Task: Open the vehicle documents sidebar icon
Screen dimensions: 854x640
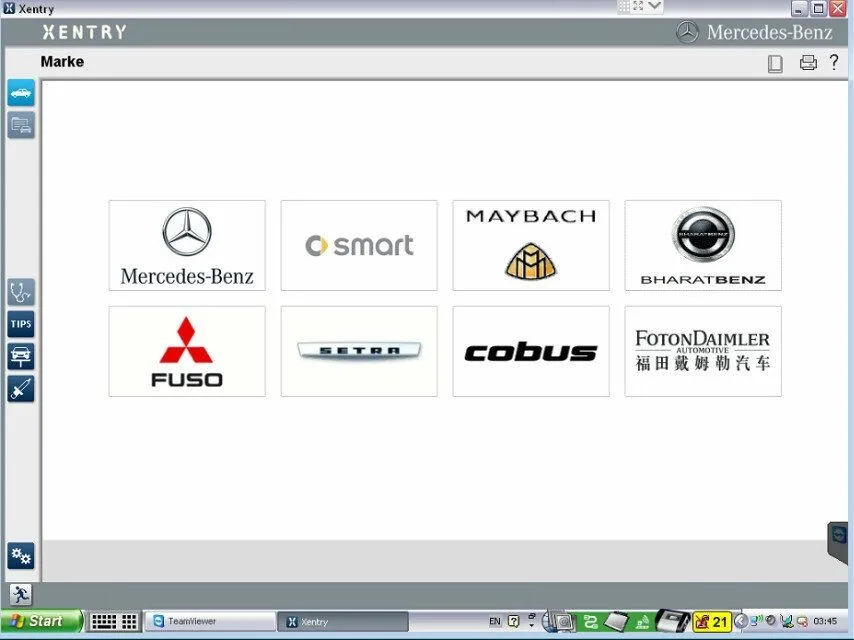Action: [21, 125]
